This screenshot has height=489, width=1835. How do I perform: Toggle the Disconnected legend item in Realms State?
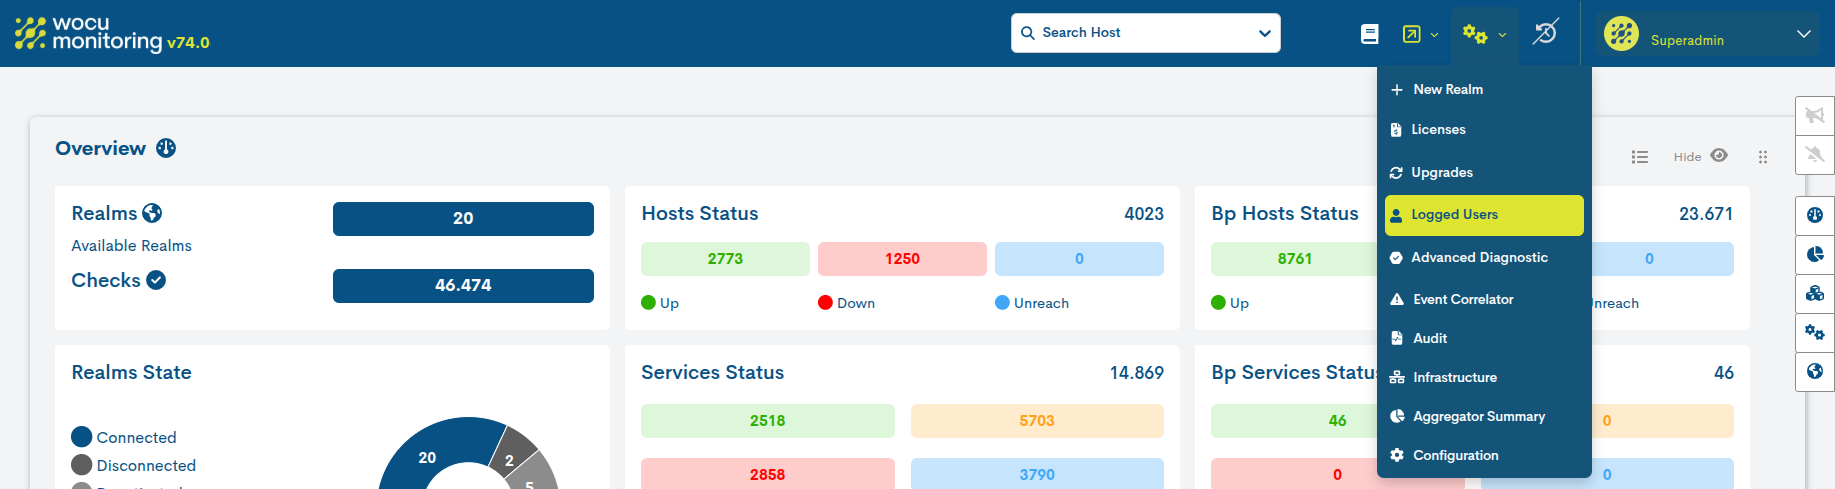134,465
